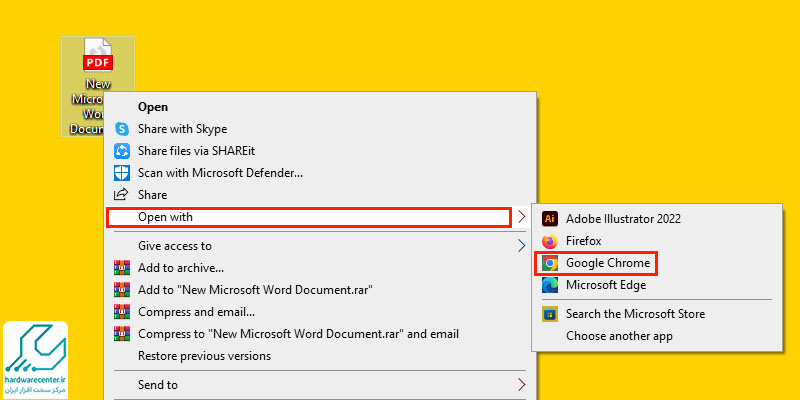Select Search the Microsoft Store

pyautogui.click(x=657, y=314)
